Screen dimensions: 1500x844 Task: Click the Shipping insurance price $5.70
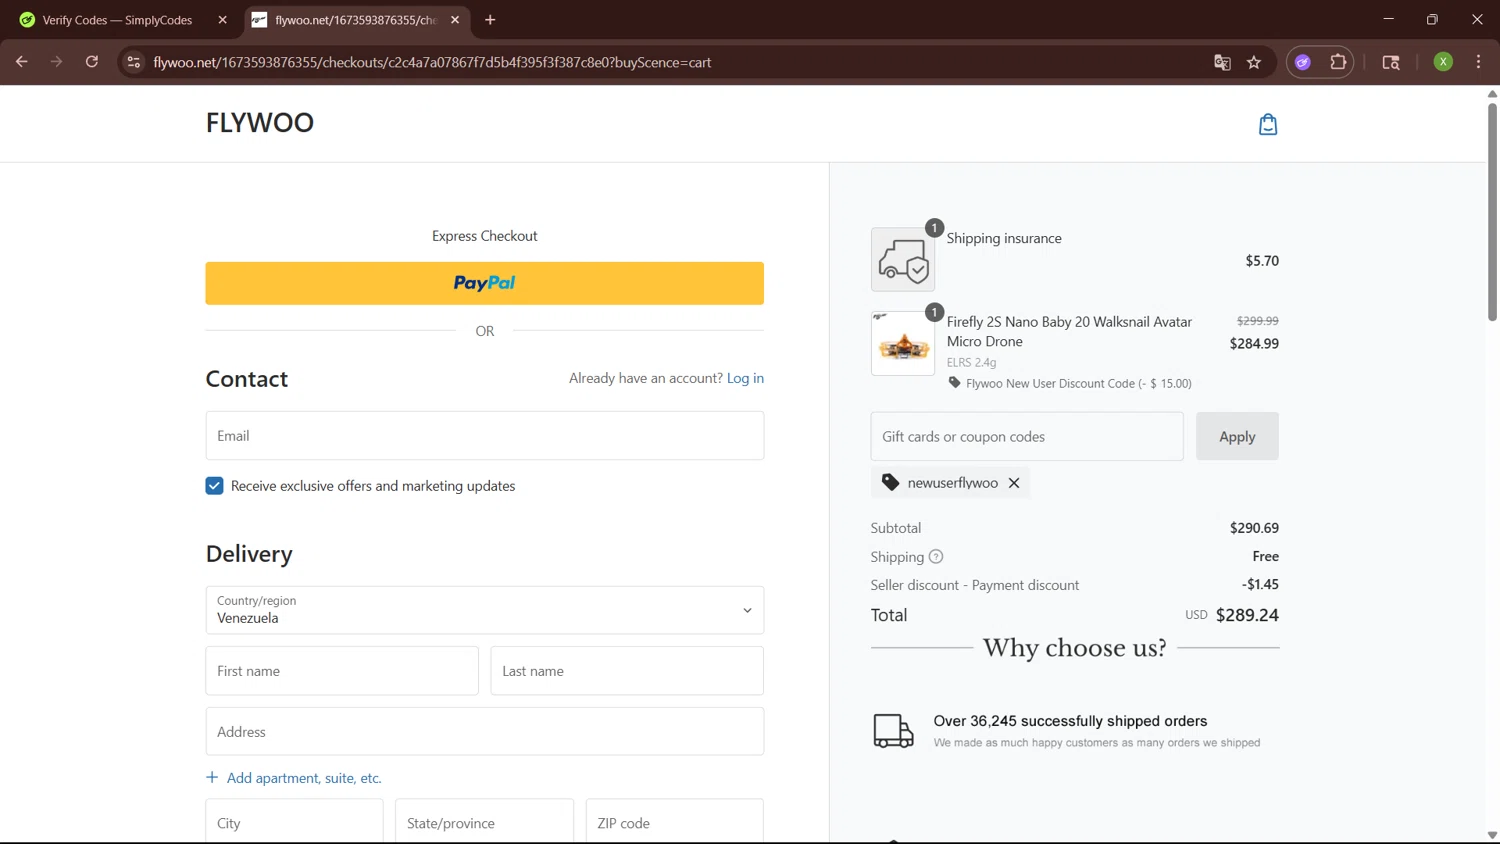pyautogui.click(x=1262, y=261)
